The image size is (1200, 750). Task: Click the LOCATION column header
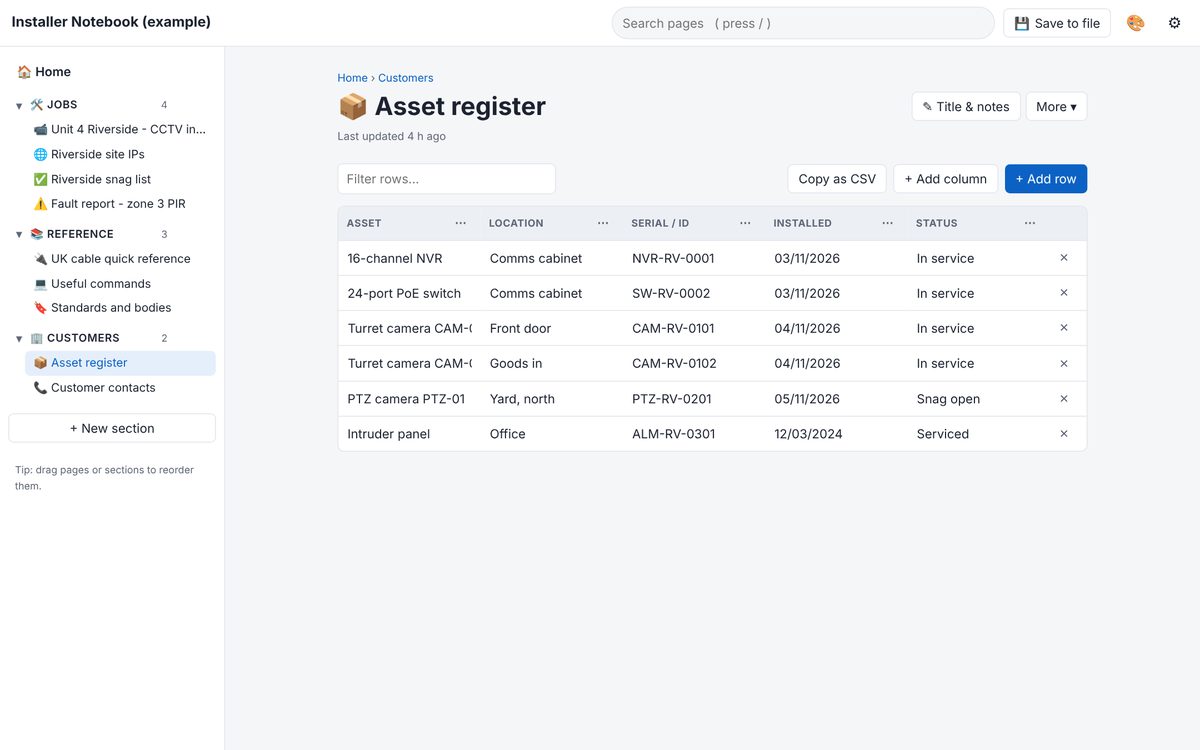(x=516, y=223)
